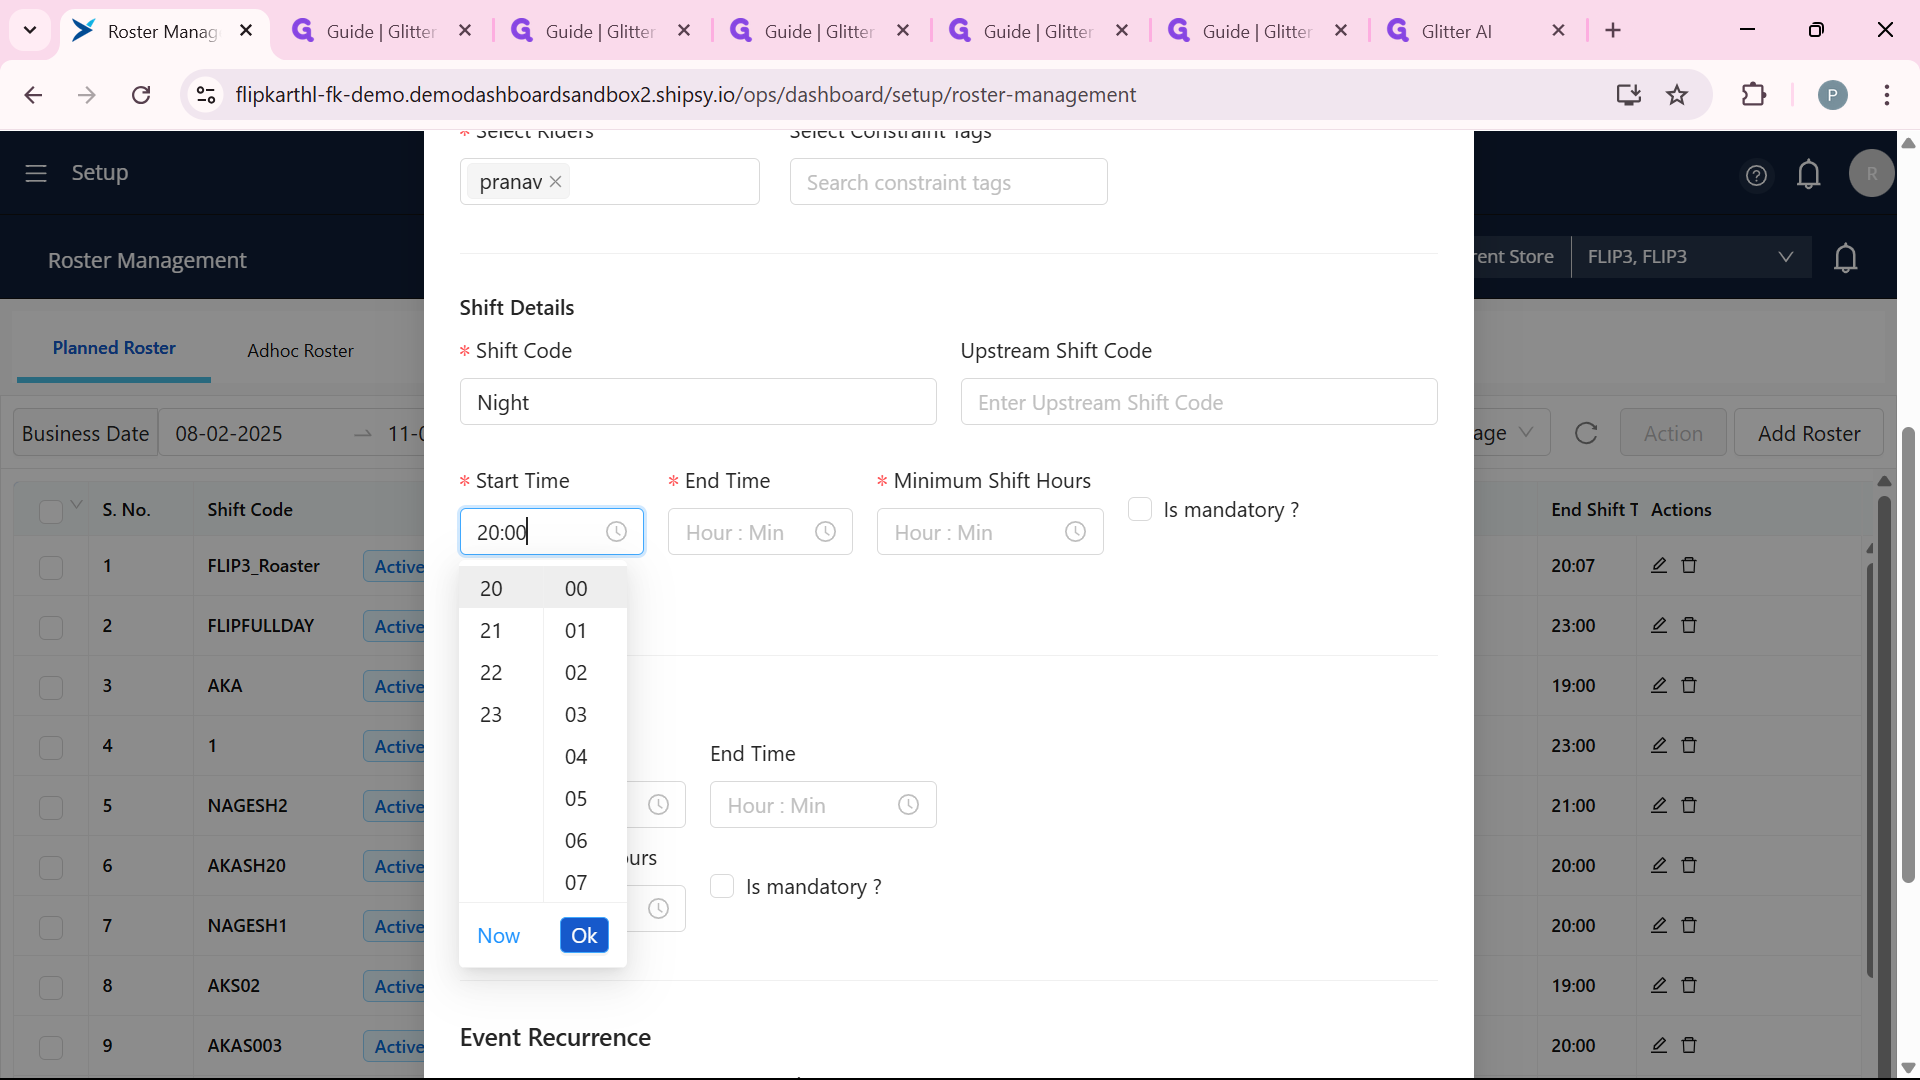Check the AKA row checkbox
1920x1080 pixels.
(51, 687)
